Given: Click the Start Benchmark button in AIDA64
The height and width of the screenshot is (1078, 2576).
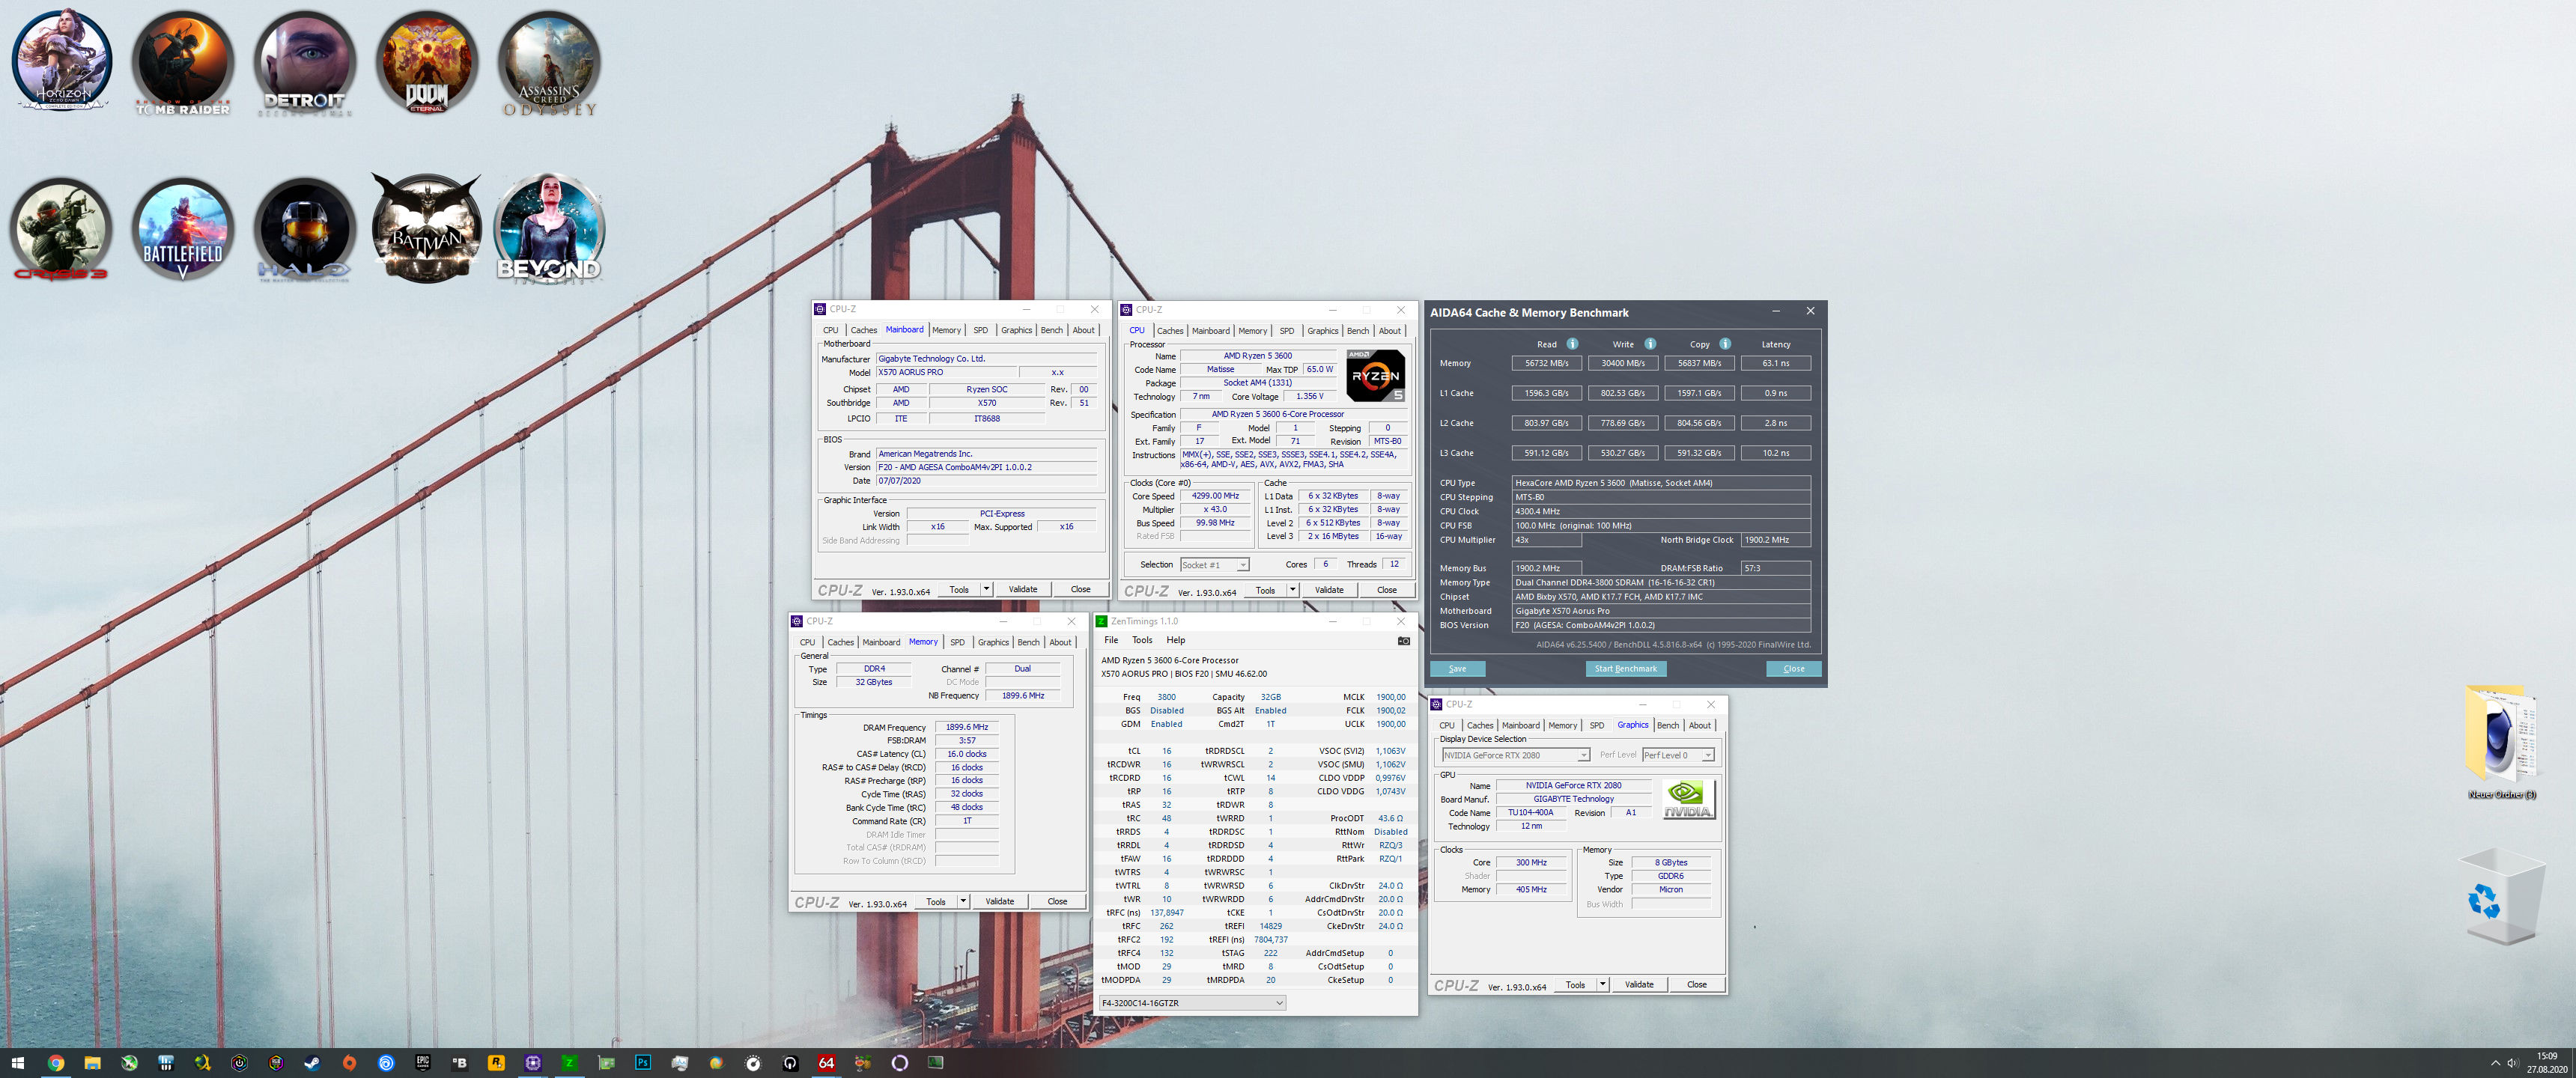Looking at the screenshot, I should 1625,669.
